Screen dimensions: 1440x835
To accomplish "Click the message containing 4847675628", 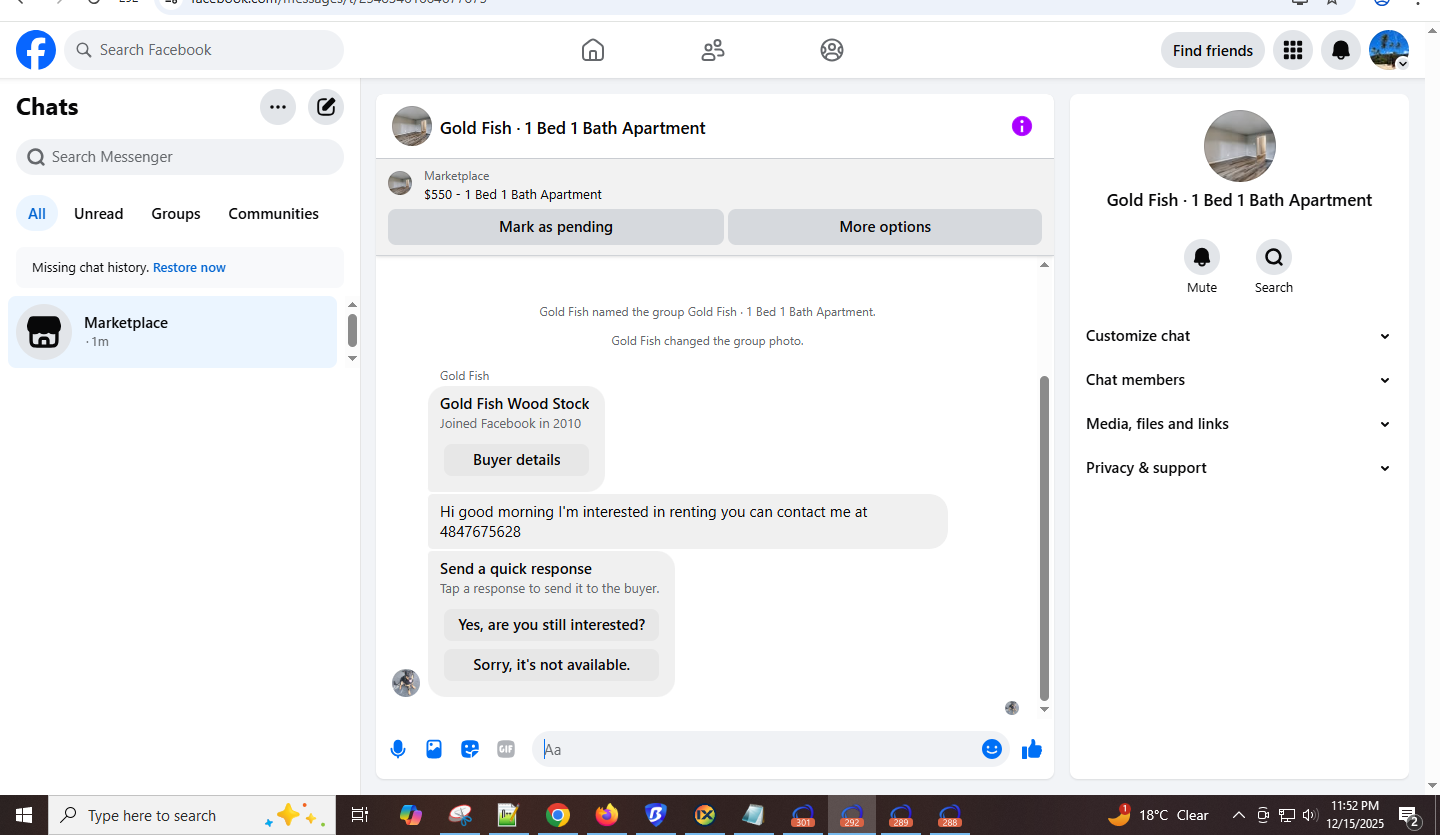I will (x=688, y=521).
